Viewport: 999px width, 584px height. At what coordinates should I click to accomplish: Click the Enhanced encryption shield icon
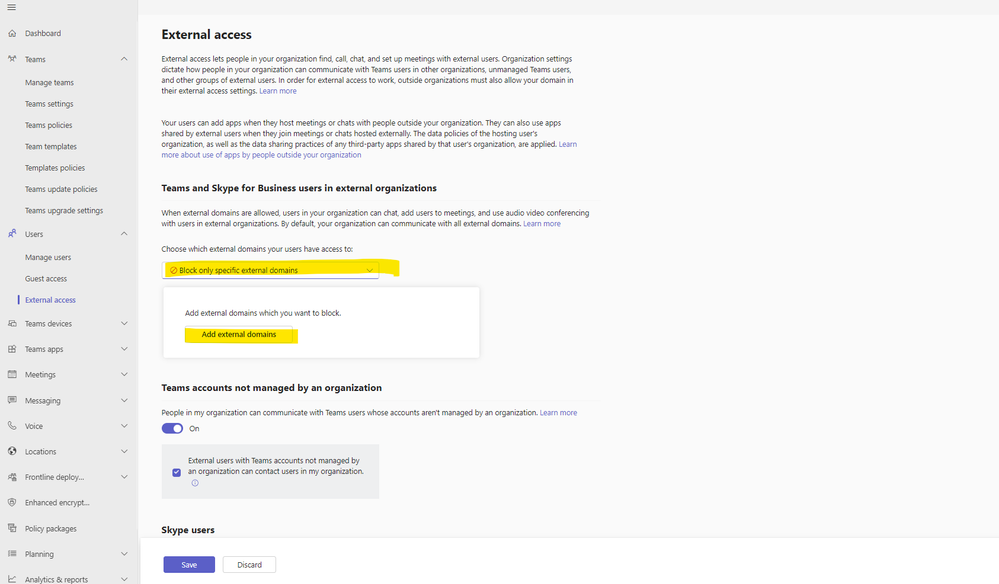pyautogui.click(x=12, y=502)
